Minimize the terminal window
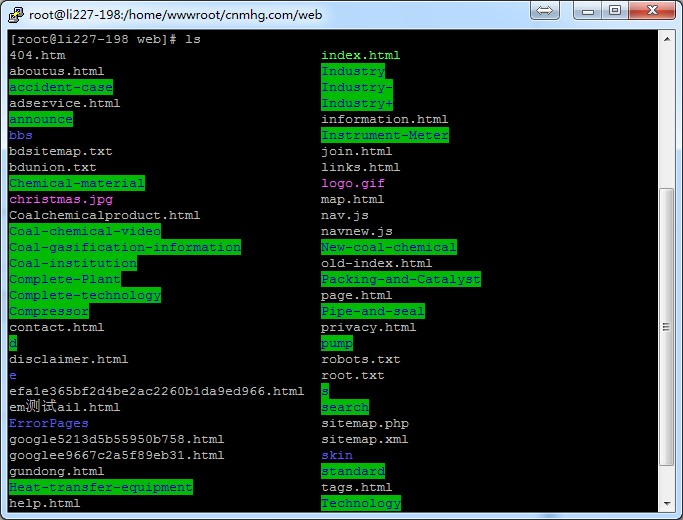This screenshot has height=520, width=683. point(586,11)
